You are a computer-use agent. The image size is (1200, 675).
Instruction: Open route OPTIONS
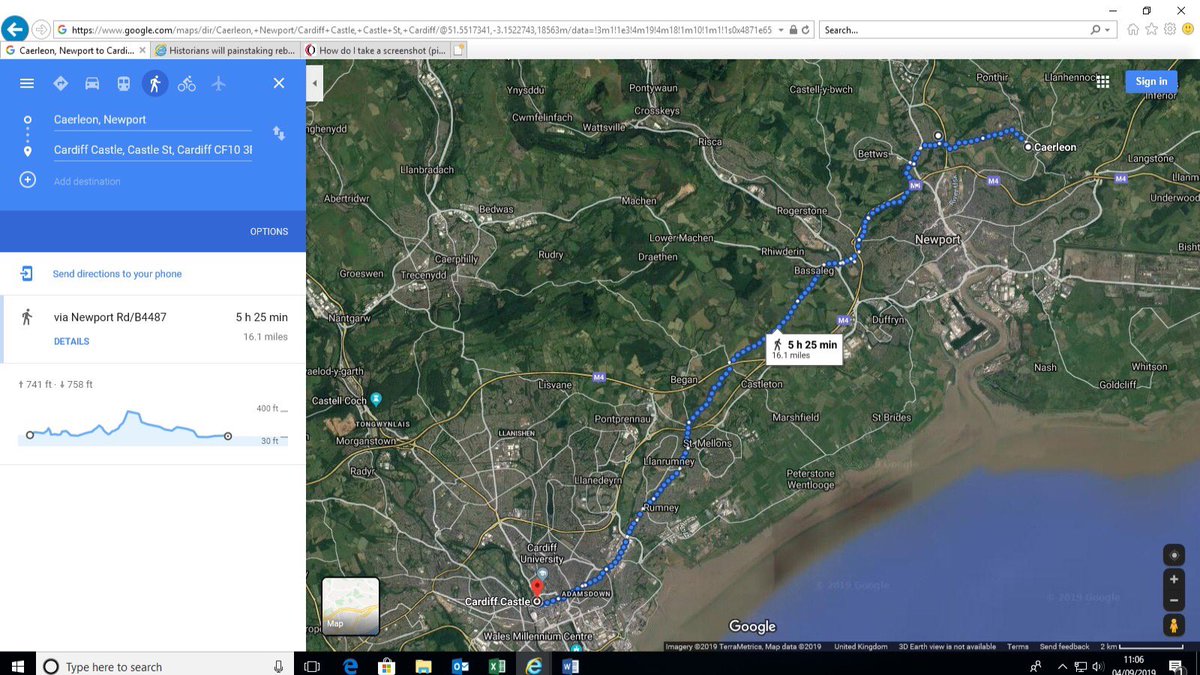tap(269, 232)
